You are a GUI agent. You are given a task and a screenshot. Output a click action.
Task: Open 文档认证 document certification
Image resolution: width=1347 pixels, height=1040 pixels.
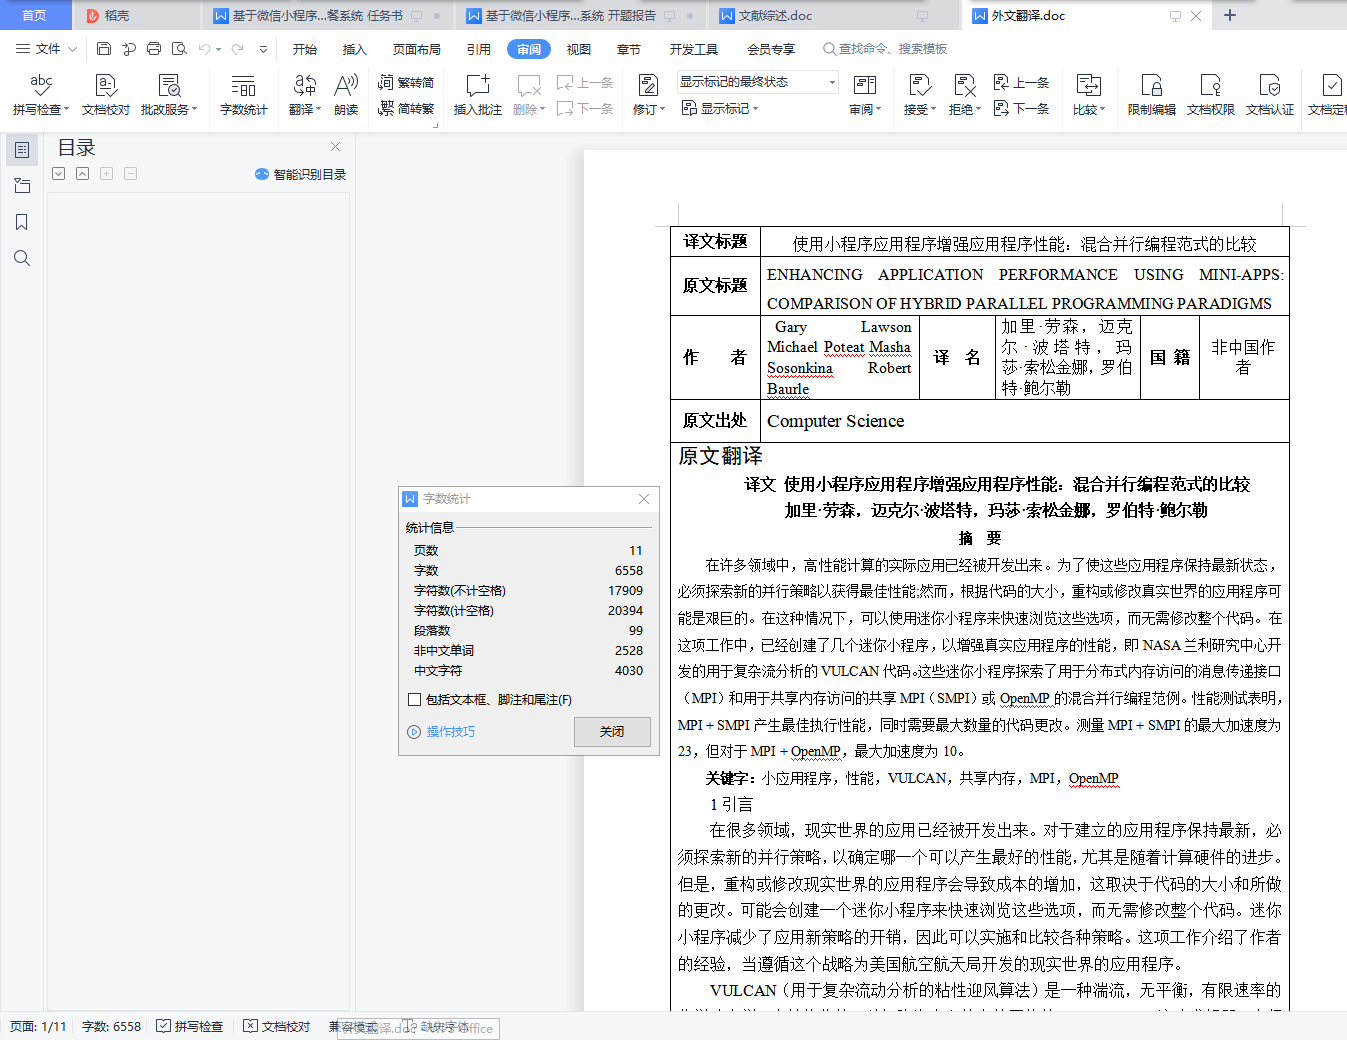point(1269,95)
